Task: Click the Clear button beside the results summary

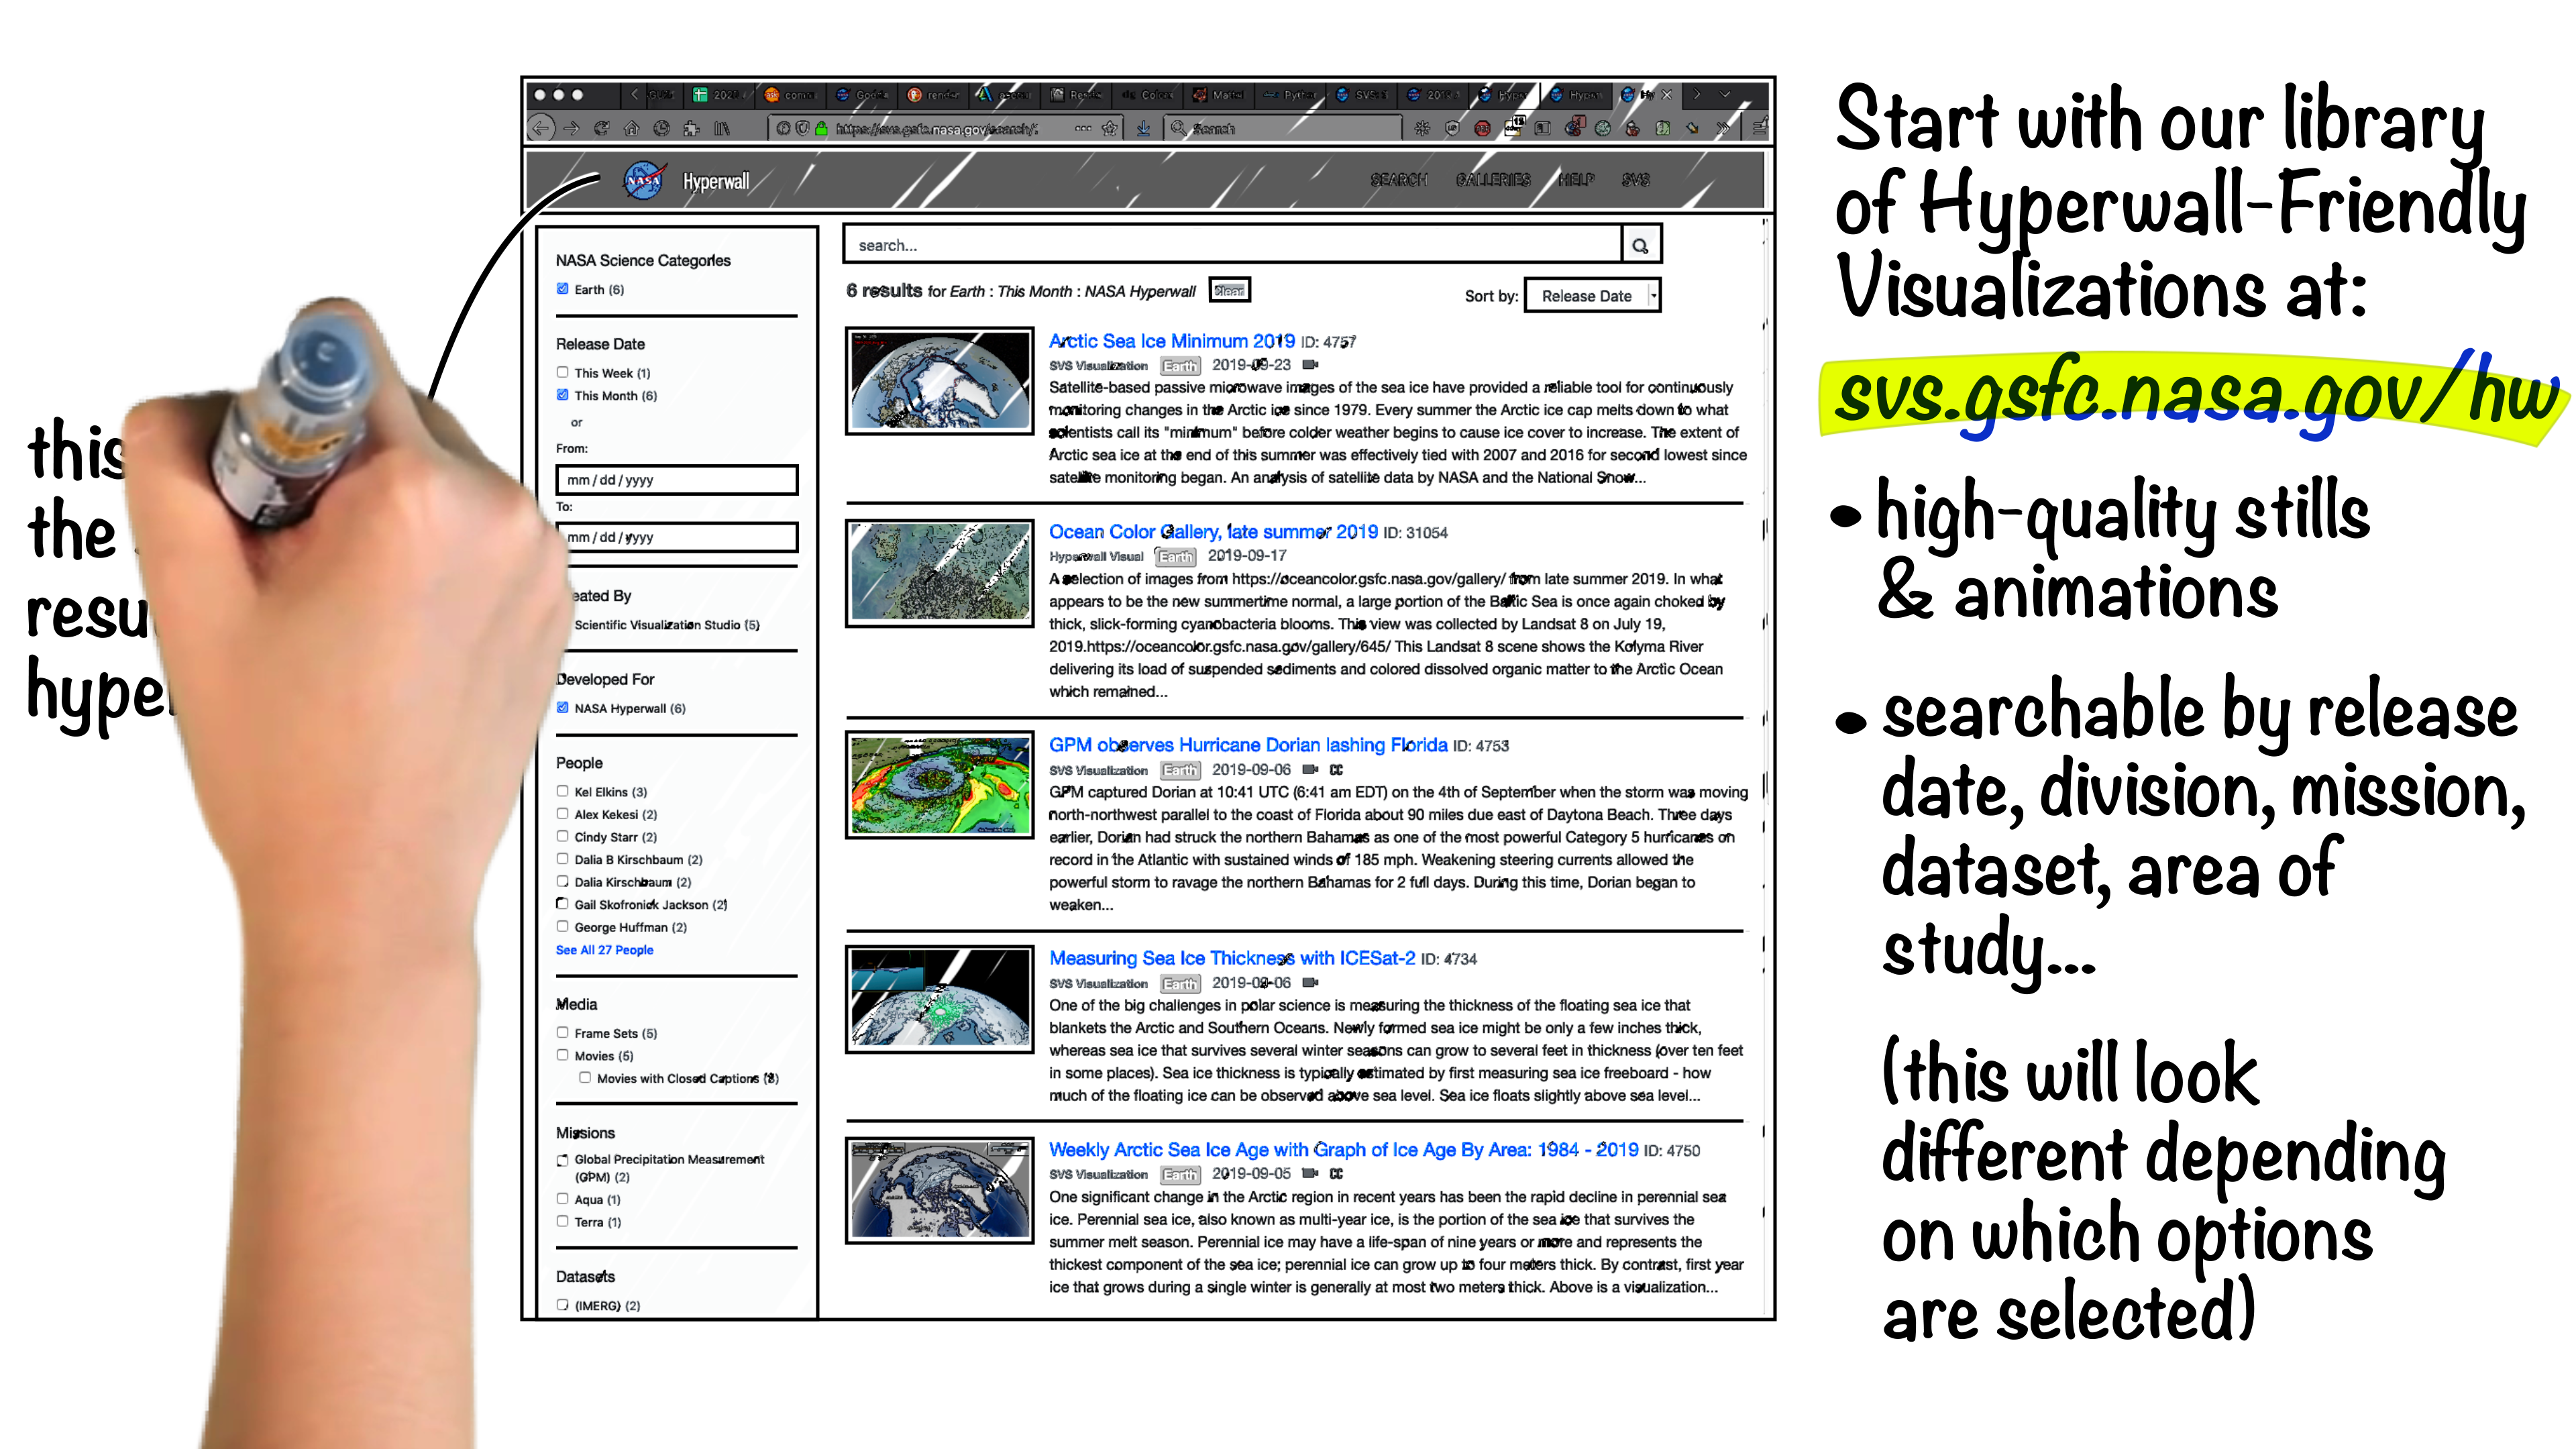Action: click(x=1230, y=290)
